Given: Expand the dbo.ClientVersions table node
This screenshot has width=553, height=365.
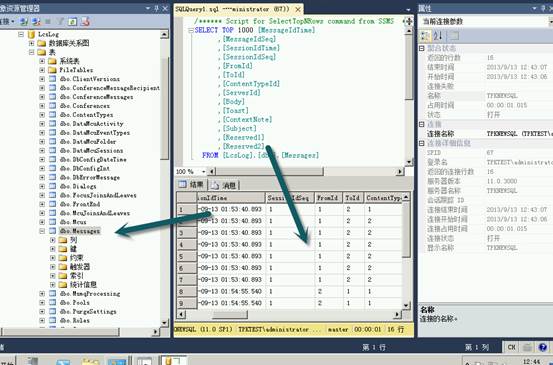Looking at the screenshot, I should (x=42, y=79).
